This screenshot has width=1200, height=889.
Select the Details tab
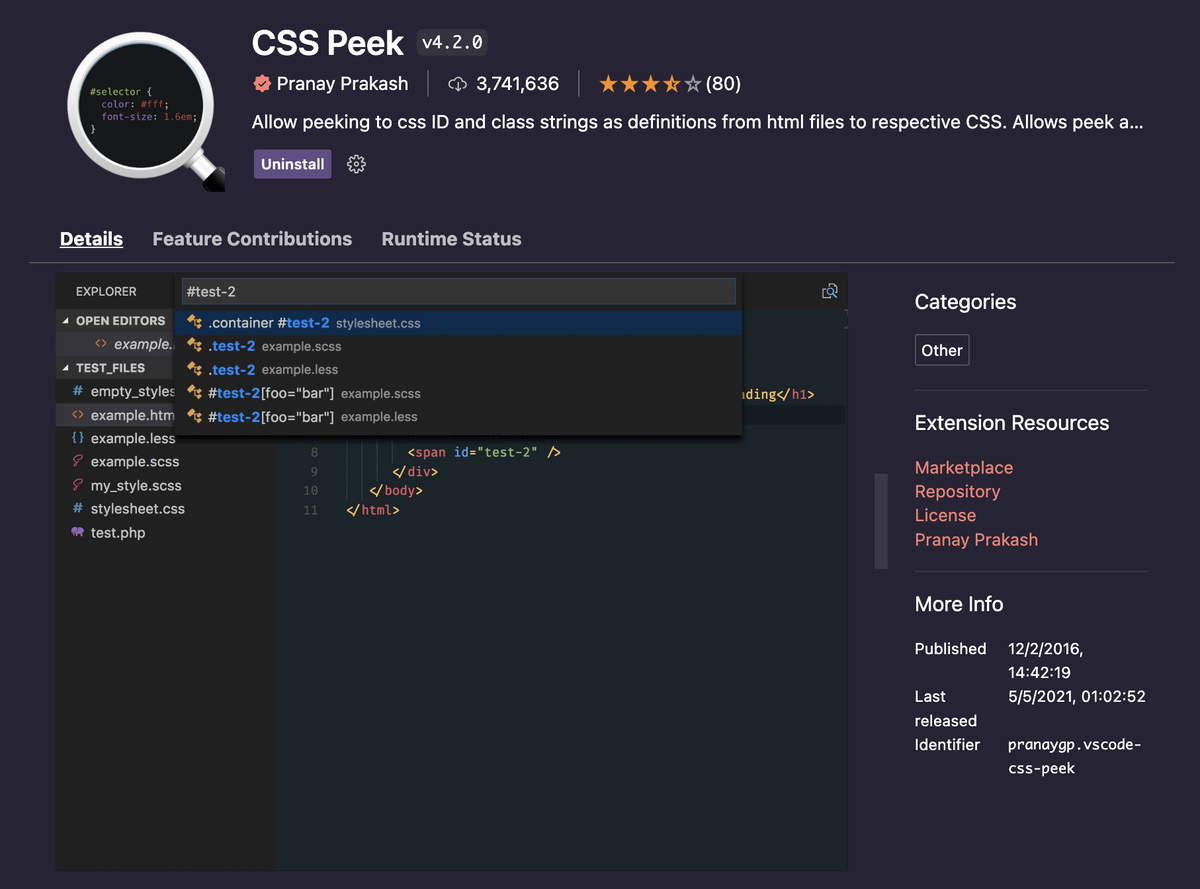pos(91,239)
